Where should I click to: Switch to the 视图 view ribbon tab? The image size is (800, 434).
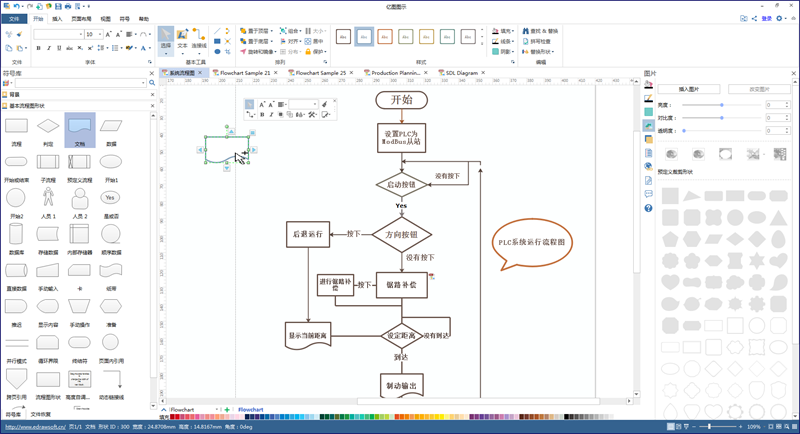coord(105,19)
